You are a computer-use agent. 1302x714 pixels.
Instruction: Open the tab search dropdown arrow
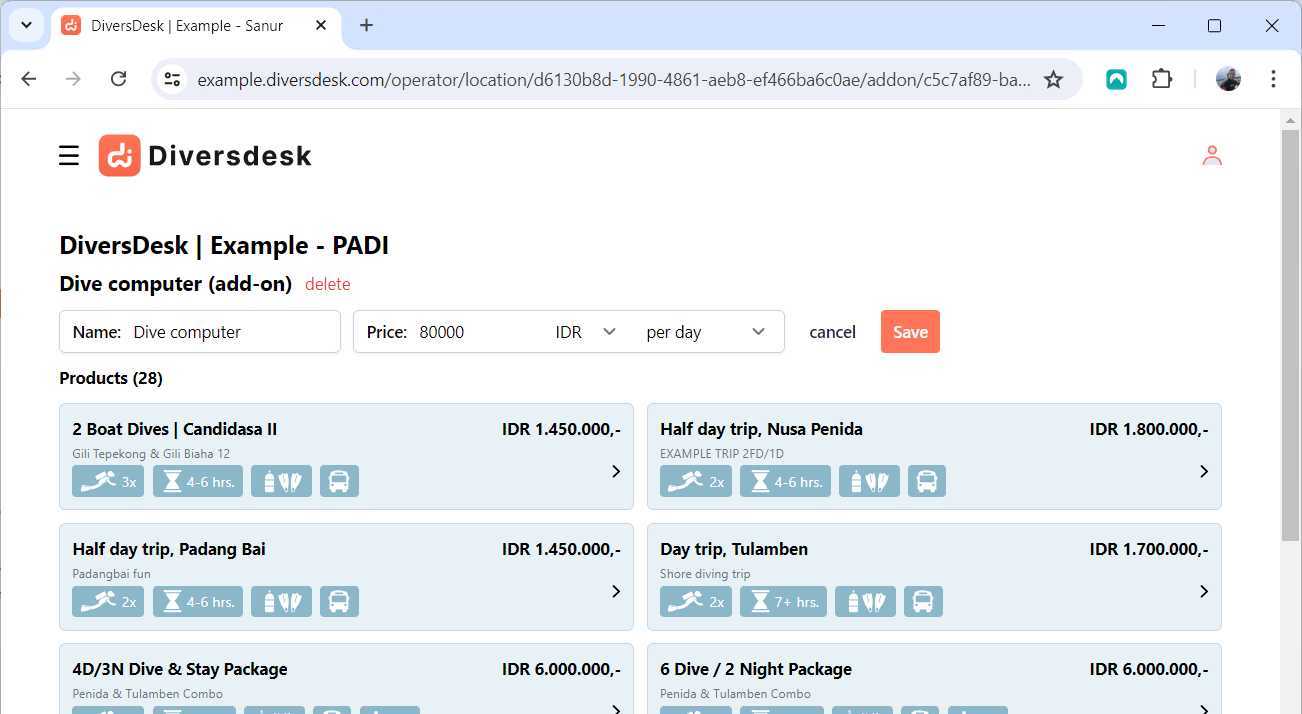[27, 26]
